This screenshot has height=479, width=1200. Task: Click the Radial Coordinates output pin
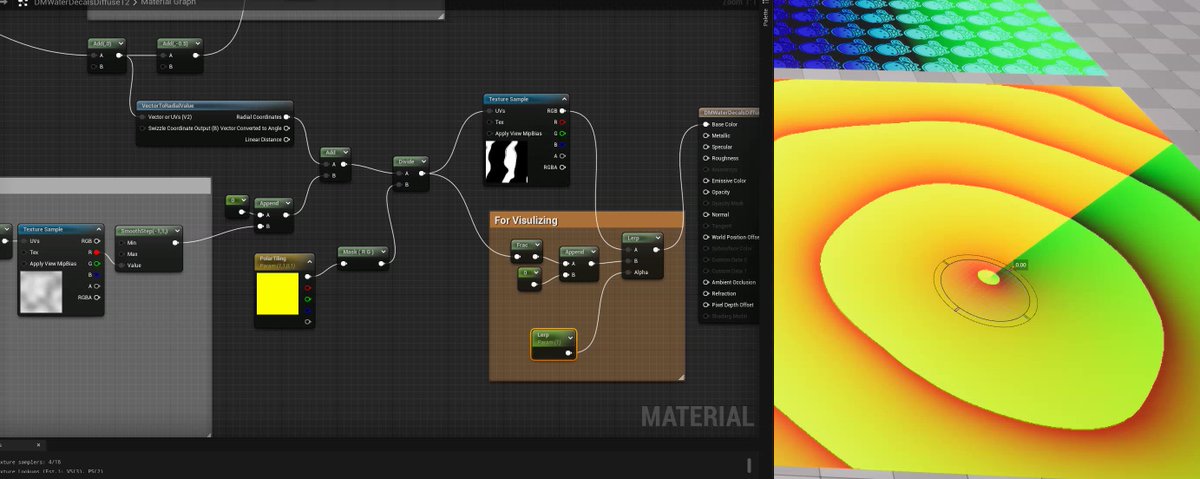pos(287,117)
